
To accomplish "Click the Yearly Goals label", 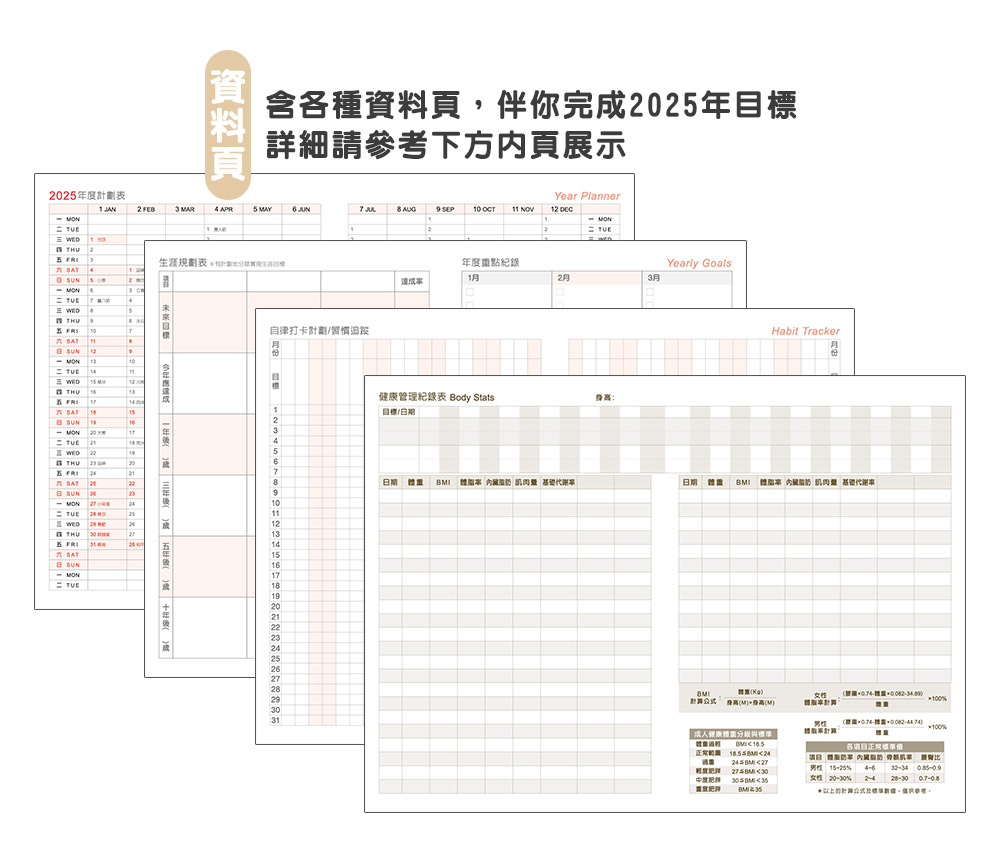I will tap(699, 263).
